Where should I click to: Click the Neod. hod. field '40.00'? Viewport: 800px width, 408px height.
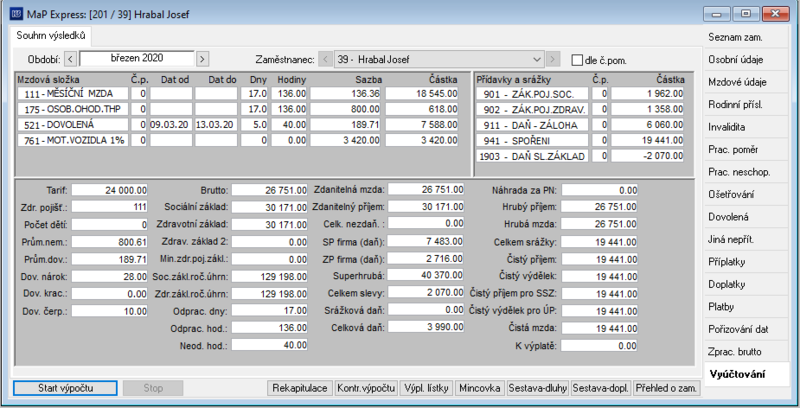coord(269,345)
